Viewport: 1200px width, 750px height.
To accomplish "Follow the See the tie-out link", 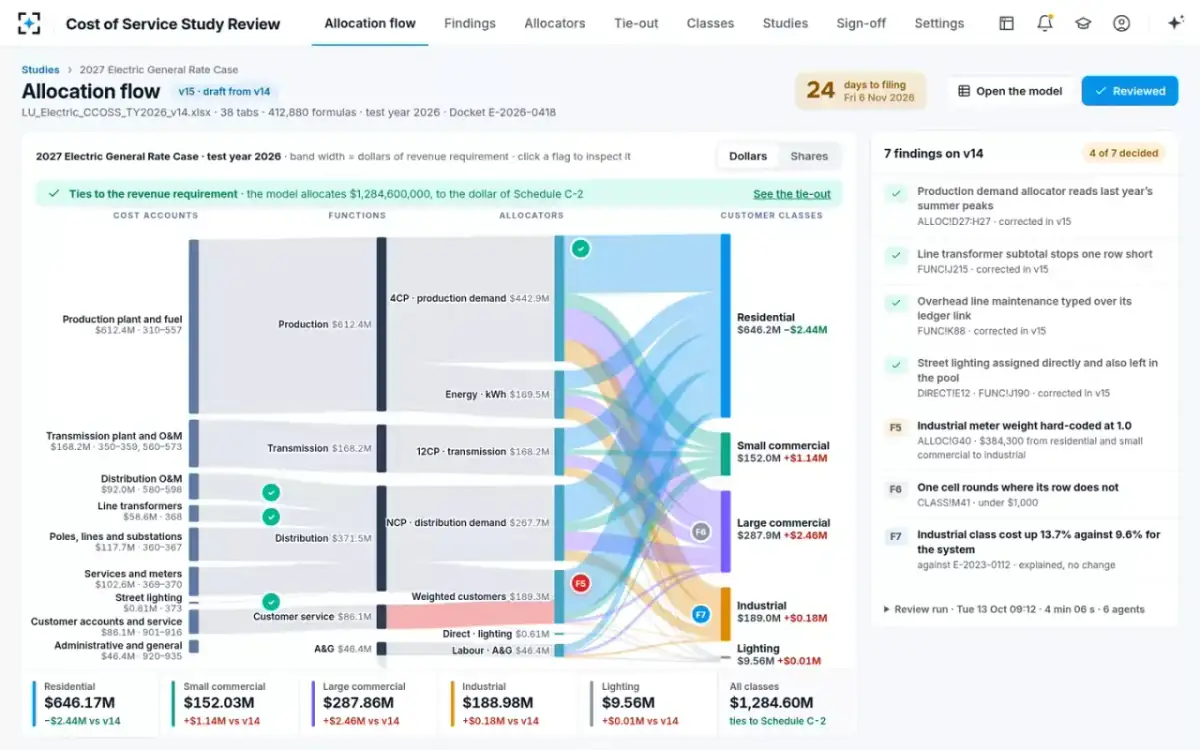I will pyautogui.click(x=792, y=194).
